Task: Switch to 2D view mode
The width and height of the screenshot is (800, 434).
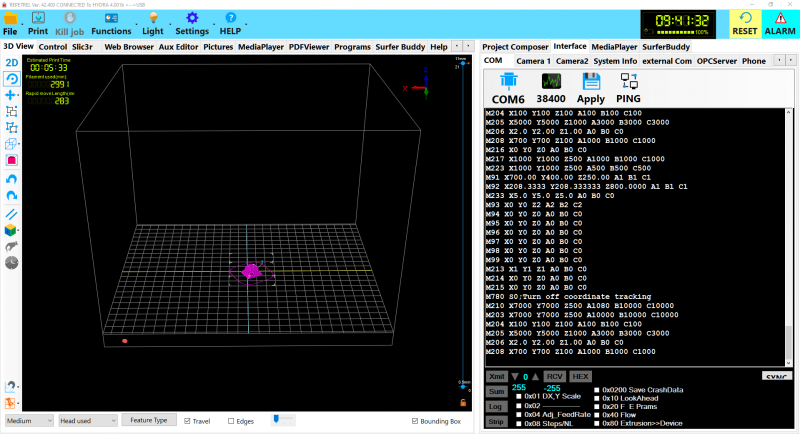Action: (x=11, y=63)
